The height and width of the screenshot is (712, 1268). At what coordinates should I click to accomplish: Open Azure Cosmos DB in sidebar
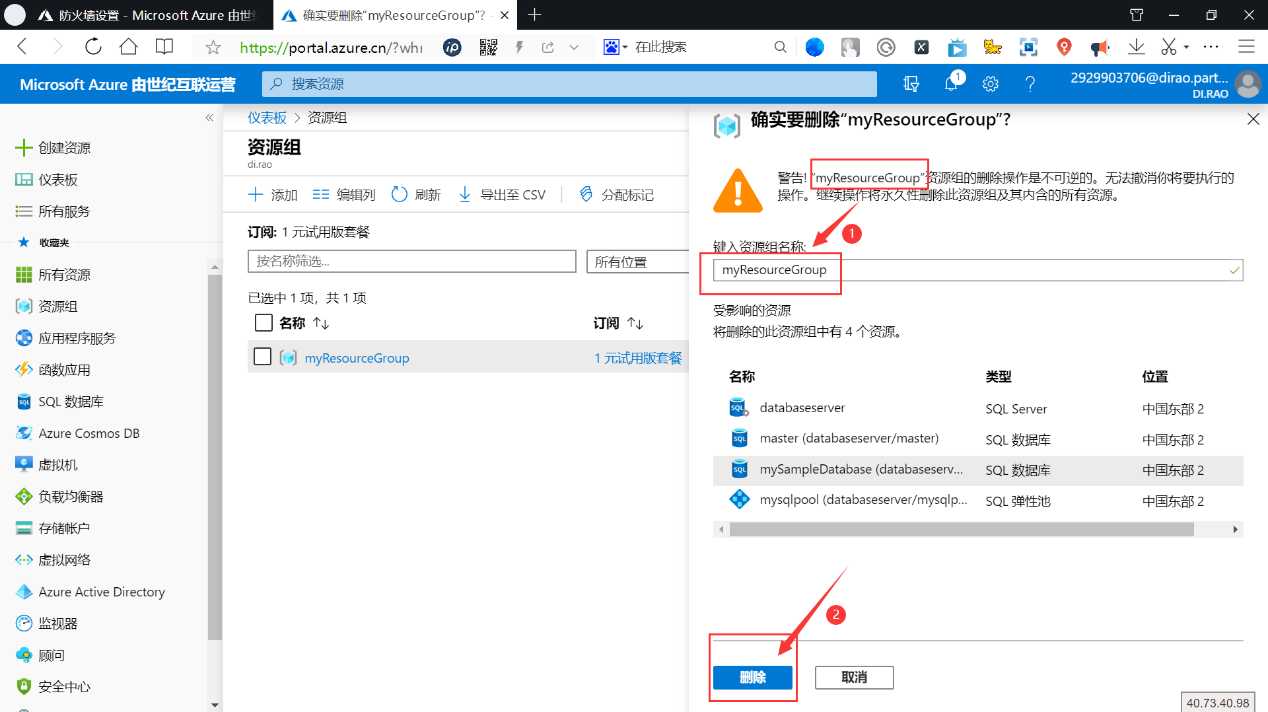[89, 433]
